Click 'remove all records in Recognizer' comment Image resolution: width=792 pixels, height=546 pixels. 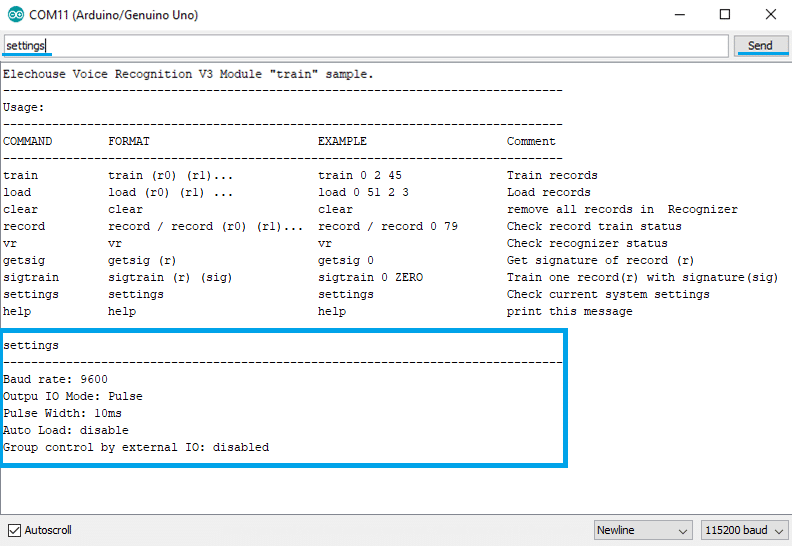[622, 209]
